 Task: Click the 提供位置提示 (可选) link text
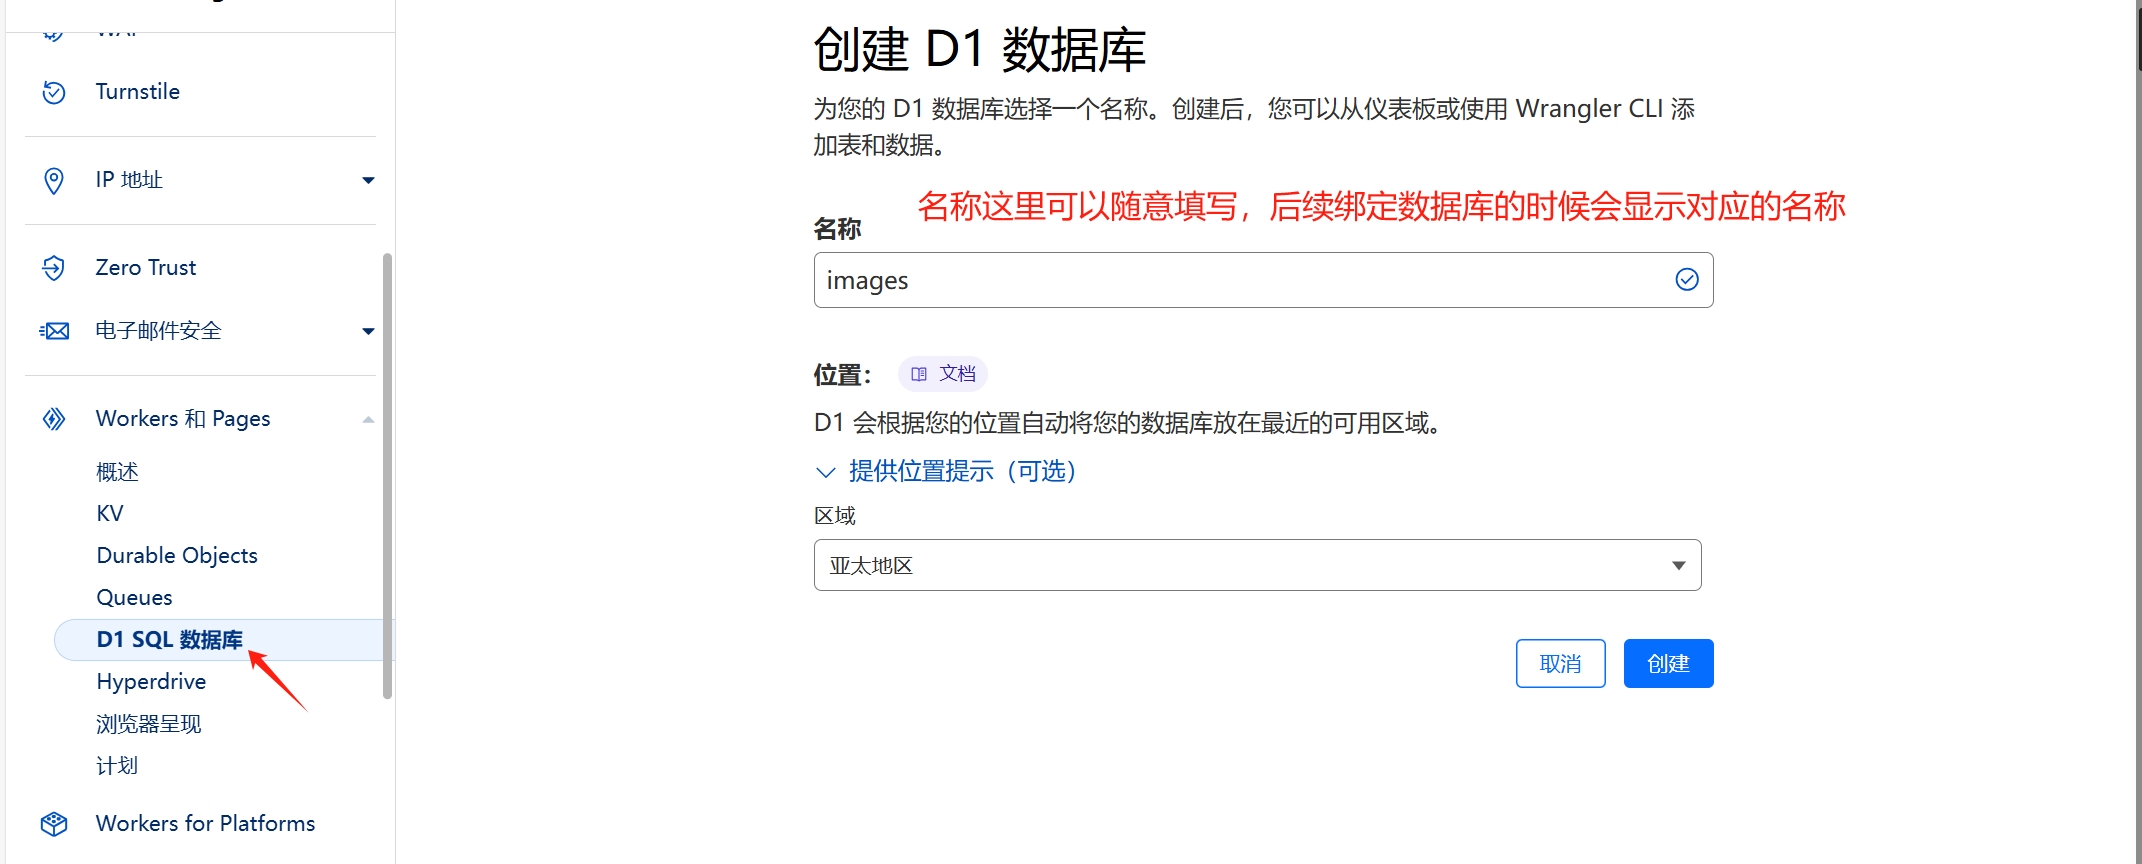(x=962, y=472)
